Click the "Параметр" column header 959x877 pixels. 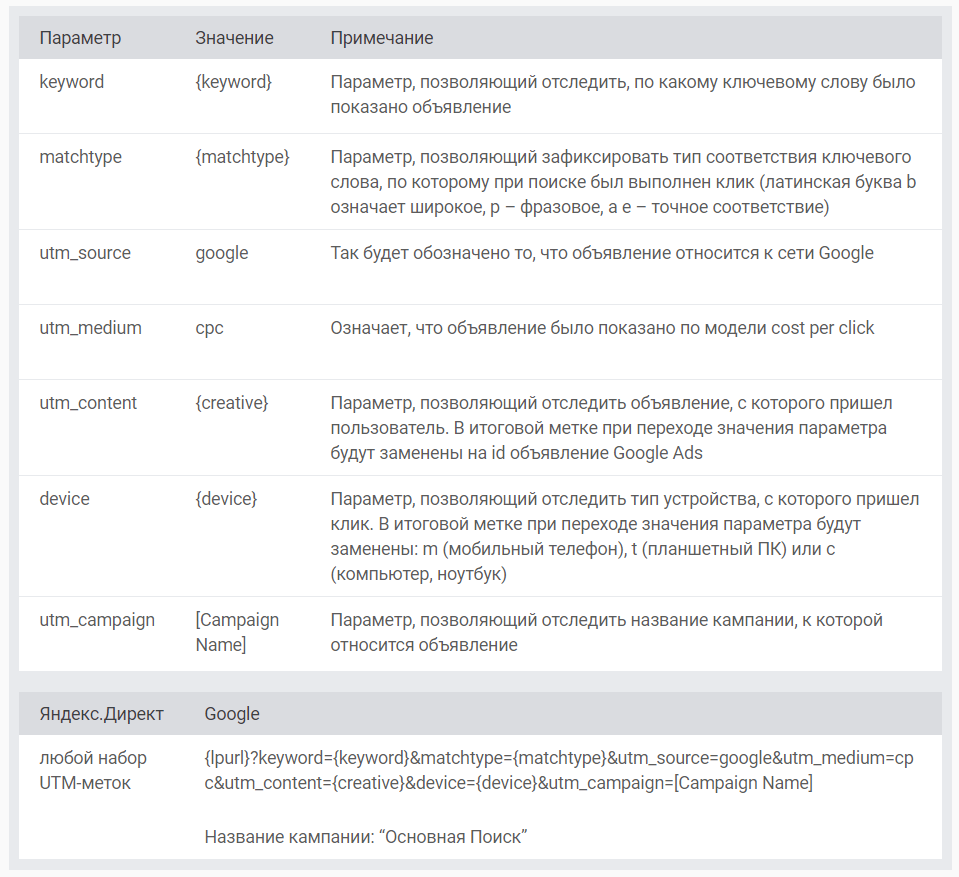pyautogui.click(x=80, y=38)
